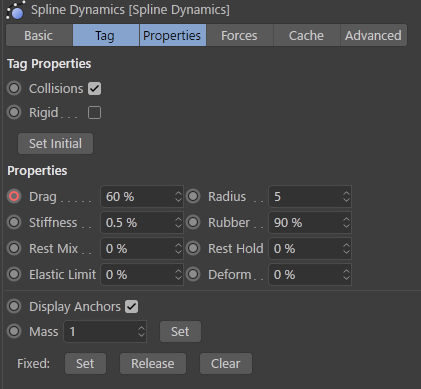Viewport: 421px width, 389px height.
Task: Click the Mass keyframe animation dot
Action: pyautogui.click(x=14, y=331)
